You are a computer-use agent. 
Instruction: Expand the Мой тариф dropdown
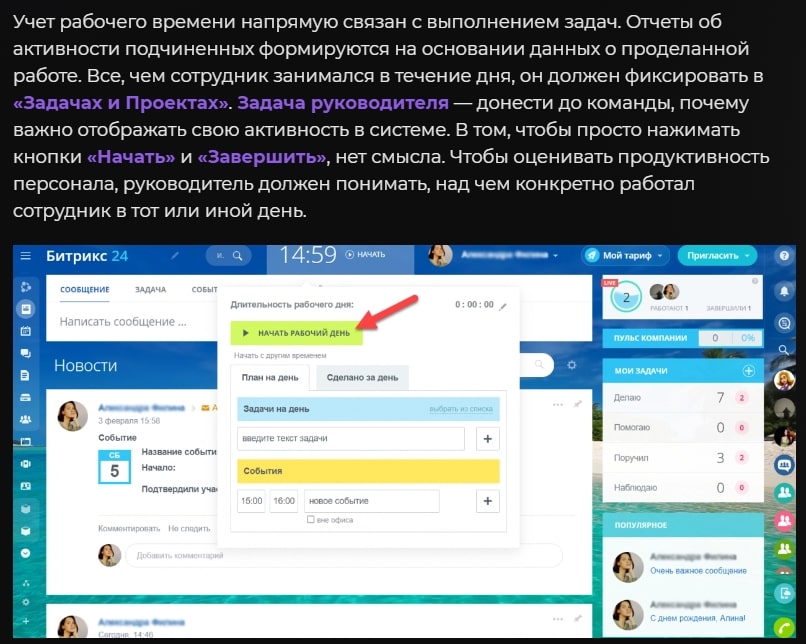[627, 256]
